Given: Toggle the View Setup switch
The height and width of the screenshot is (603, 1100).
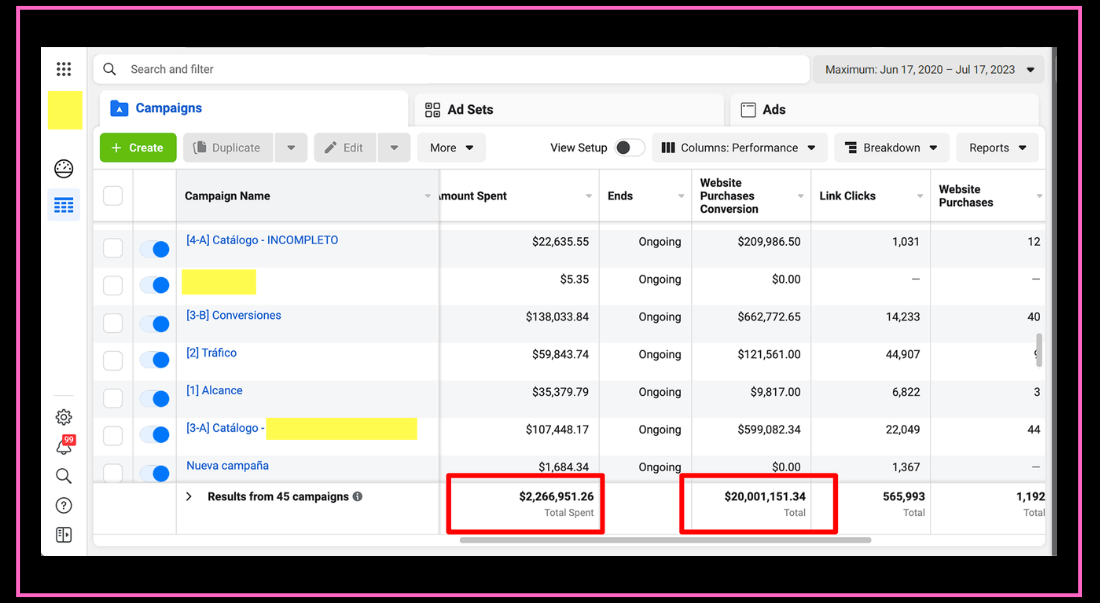Looking at the screenshot, I should coord(628,148).
